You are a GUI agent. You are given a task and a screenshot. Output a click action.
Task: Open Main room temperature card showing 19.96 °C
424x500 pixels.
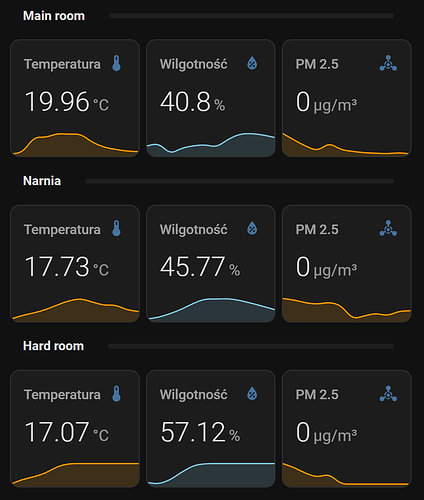(75, 98)
